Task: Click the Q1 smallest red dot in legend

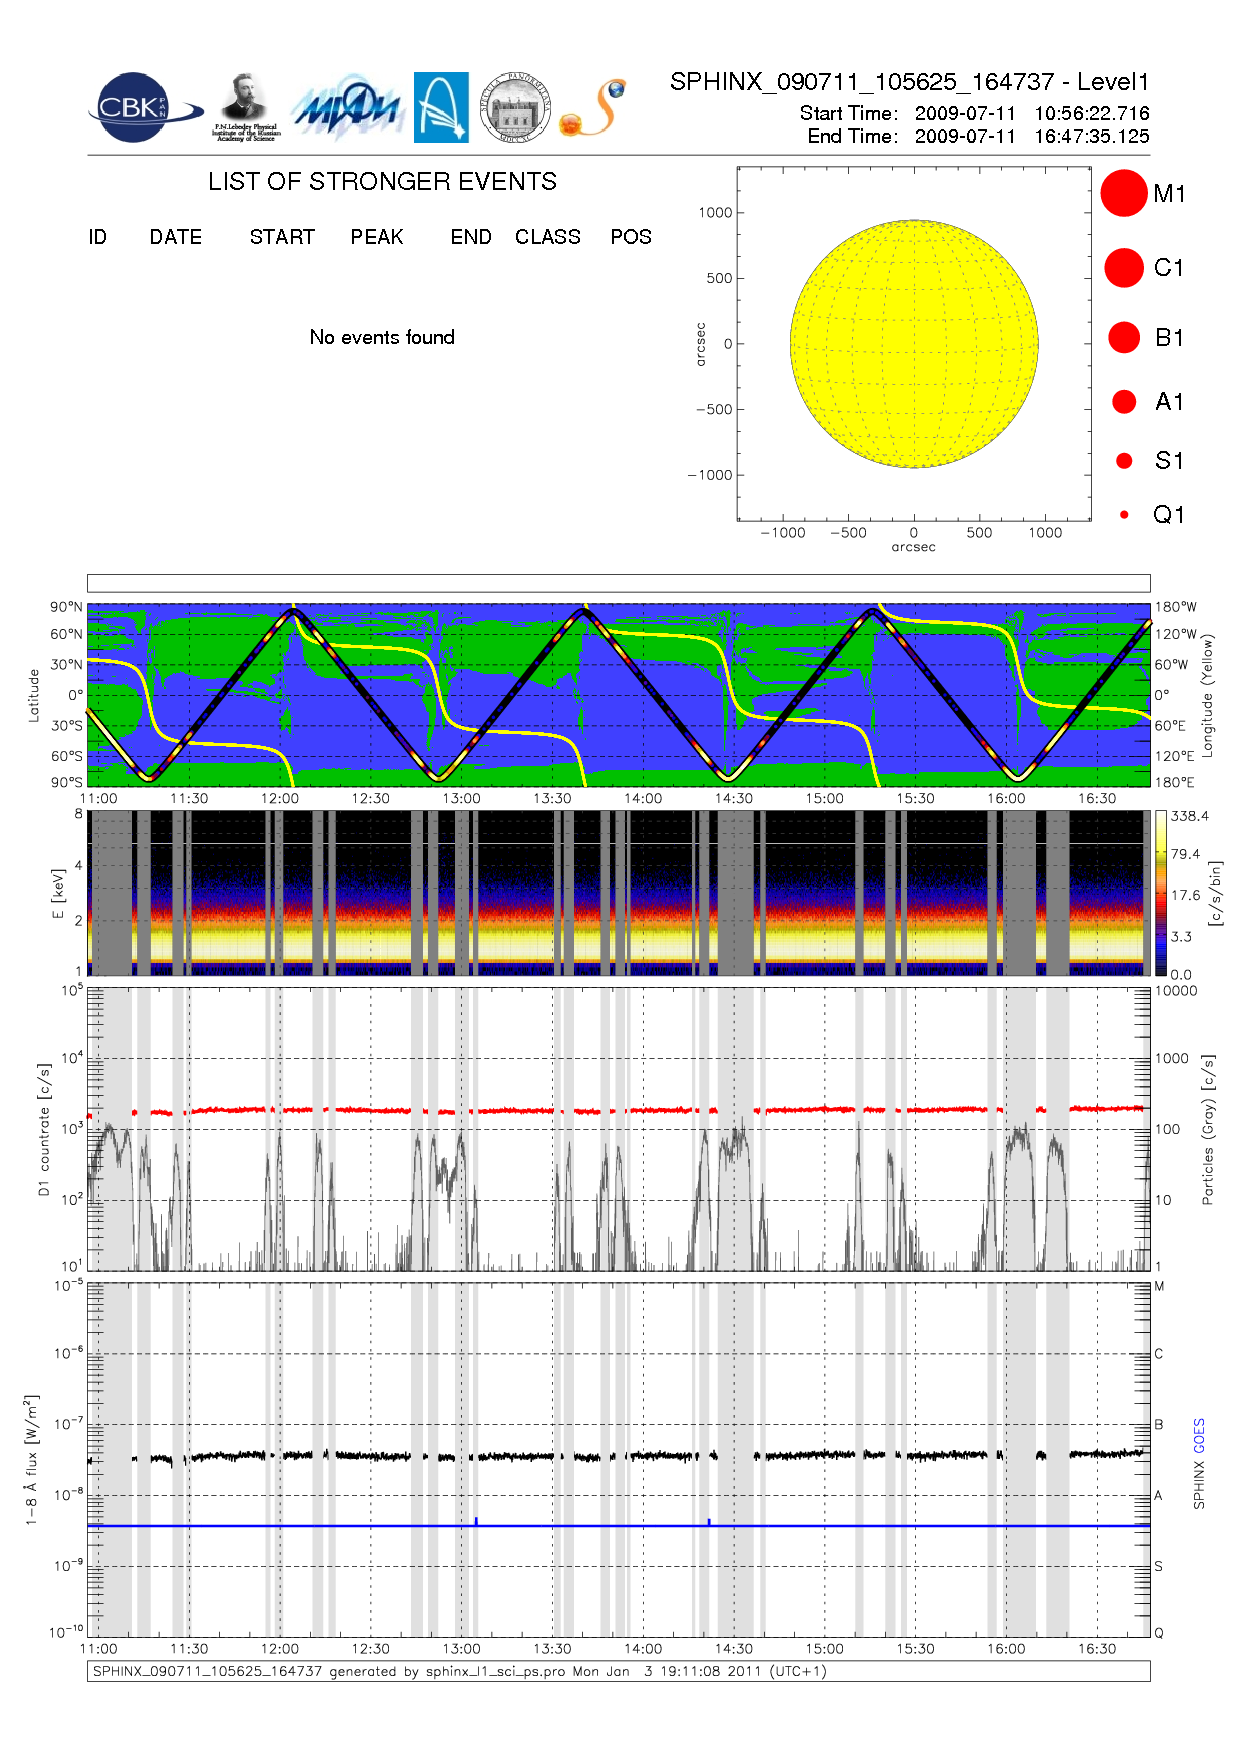Action: click(x=1124, y=515)
